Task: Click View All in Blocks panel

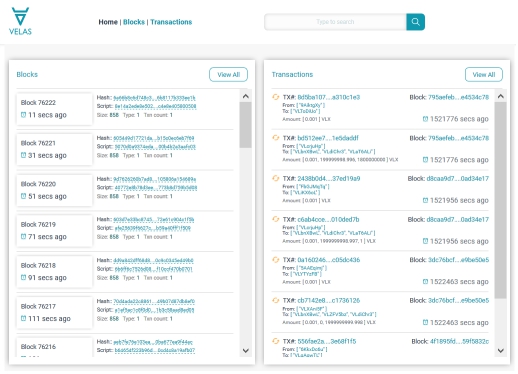Action: (228, 75)
